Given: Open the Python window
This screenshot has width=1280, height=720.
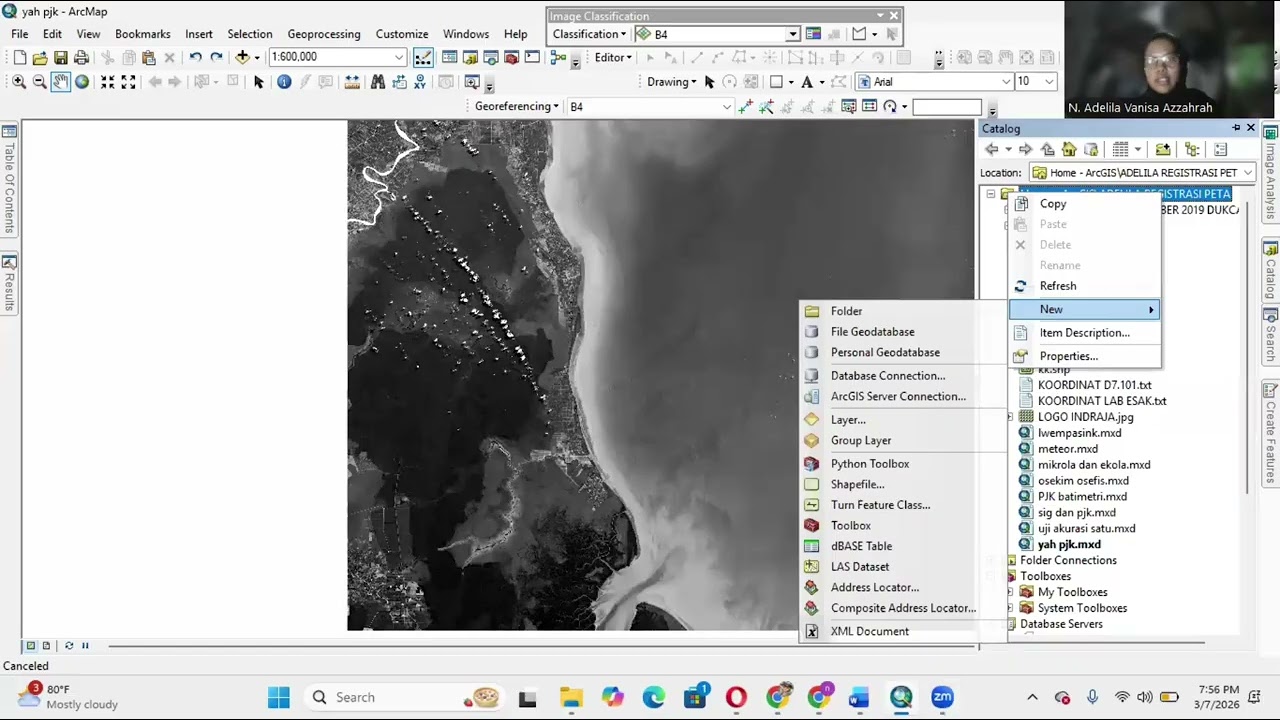Looking at the screenshot, I should pos(532,57).
